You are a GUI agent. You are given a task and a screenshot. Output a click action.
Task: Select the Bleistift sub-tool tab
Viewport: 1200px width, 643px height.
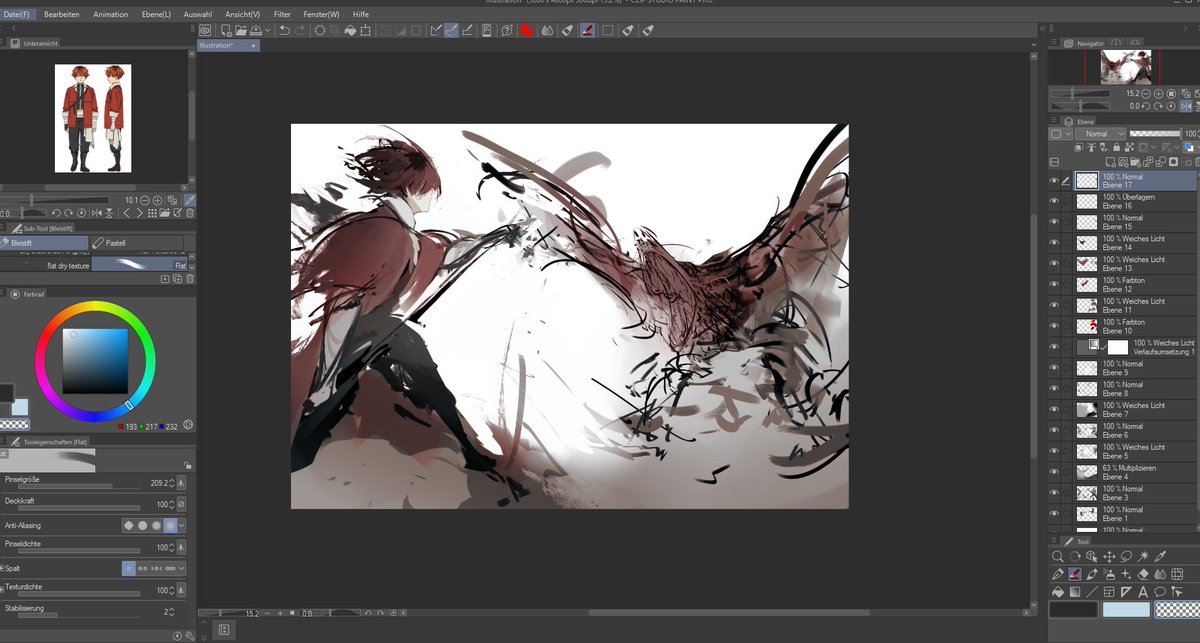45,243
